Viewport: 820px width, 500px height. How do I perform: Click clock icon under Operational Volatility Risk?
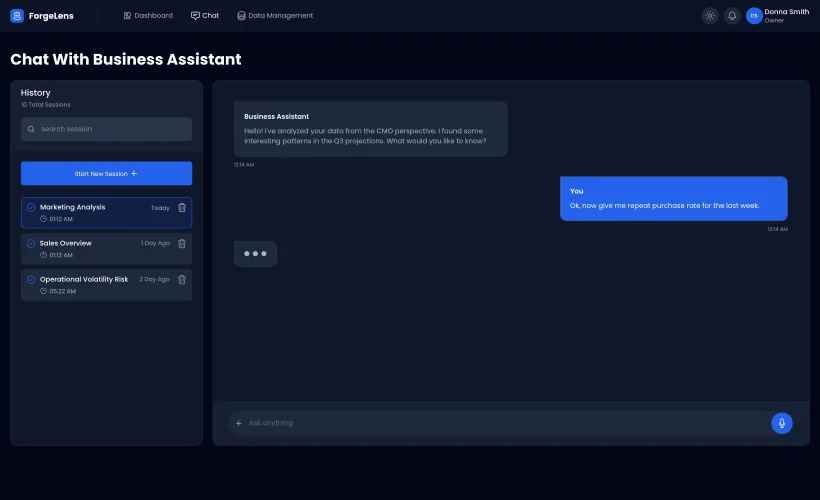[x=43, y=291]
